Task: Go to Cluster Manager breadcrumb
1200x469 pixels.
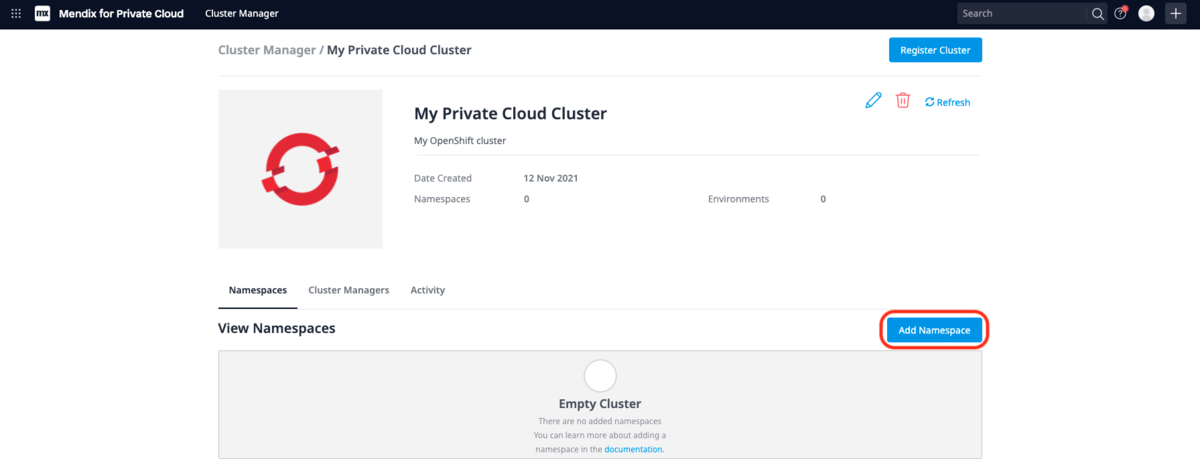Action: click(267, 50)
